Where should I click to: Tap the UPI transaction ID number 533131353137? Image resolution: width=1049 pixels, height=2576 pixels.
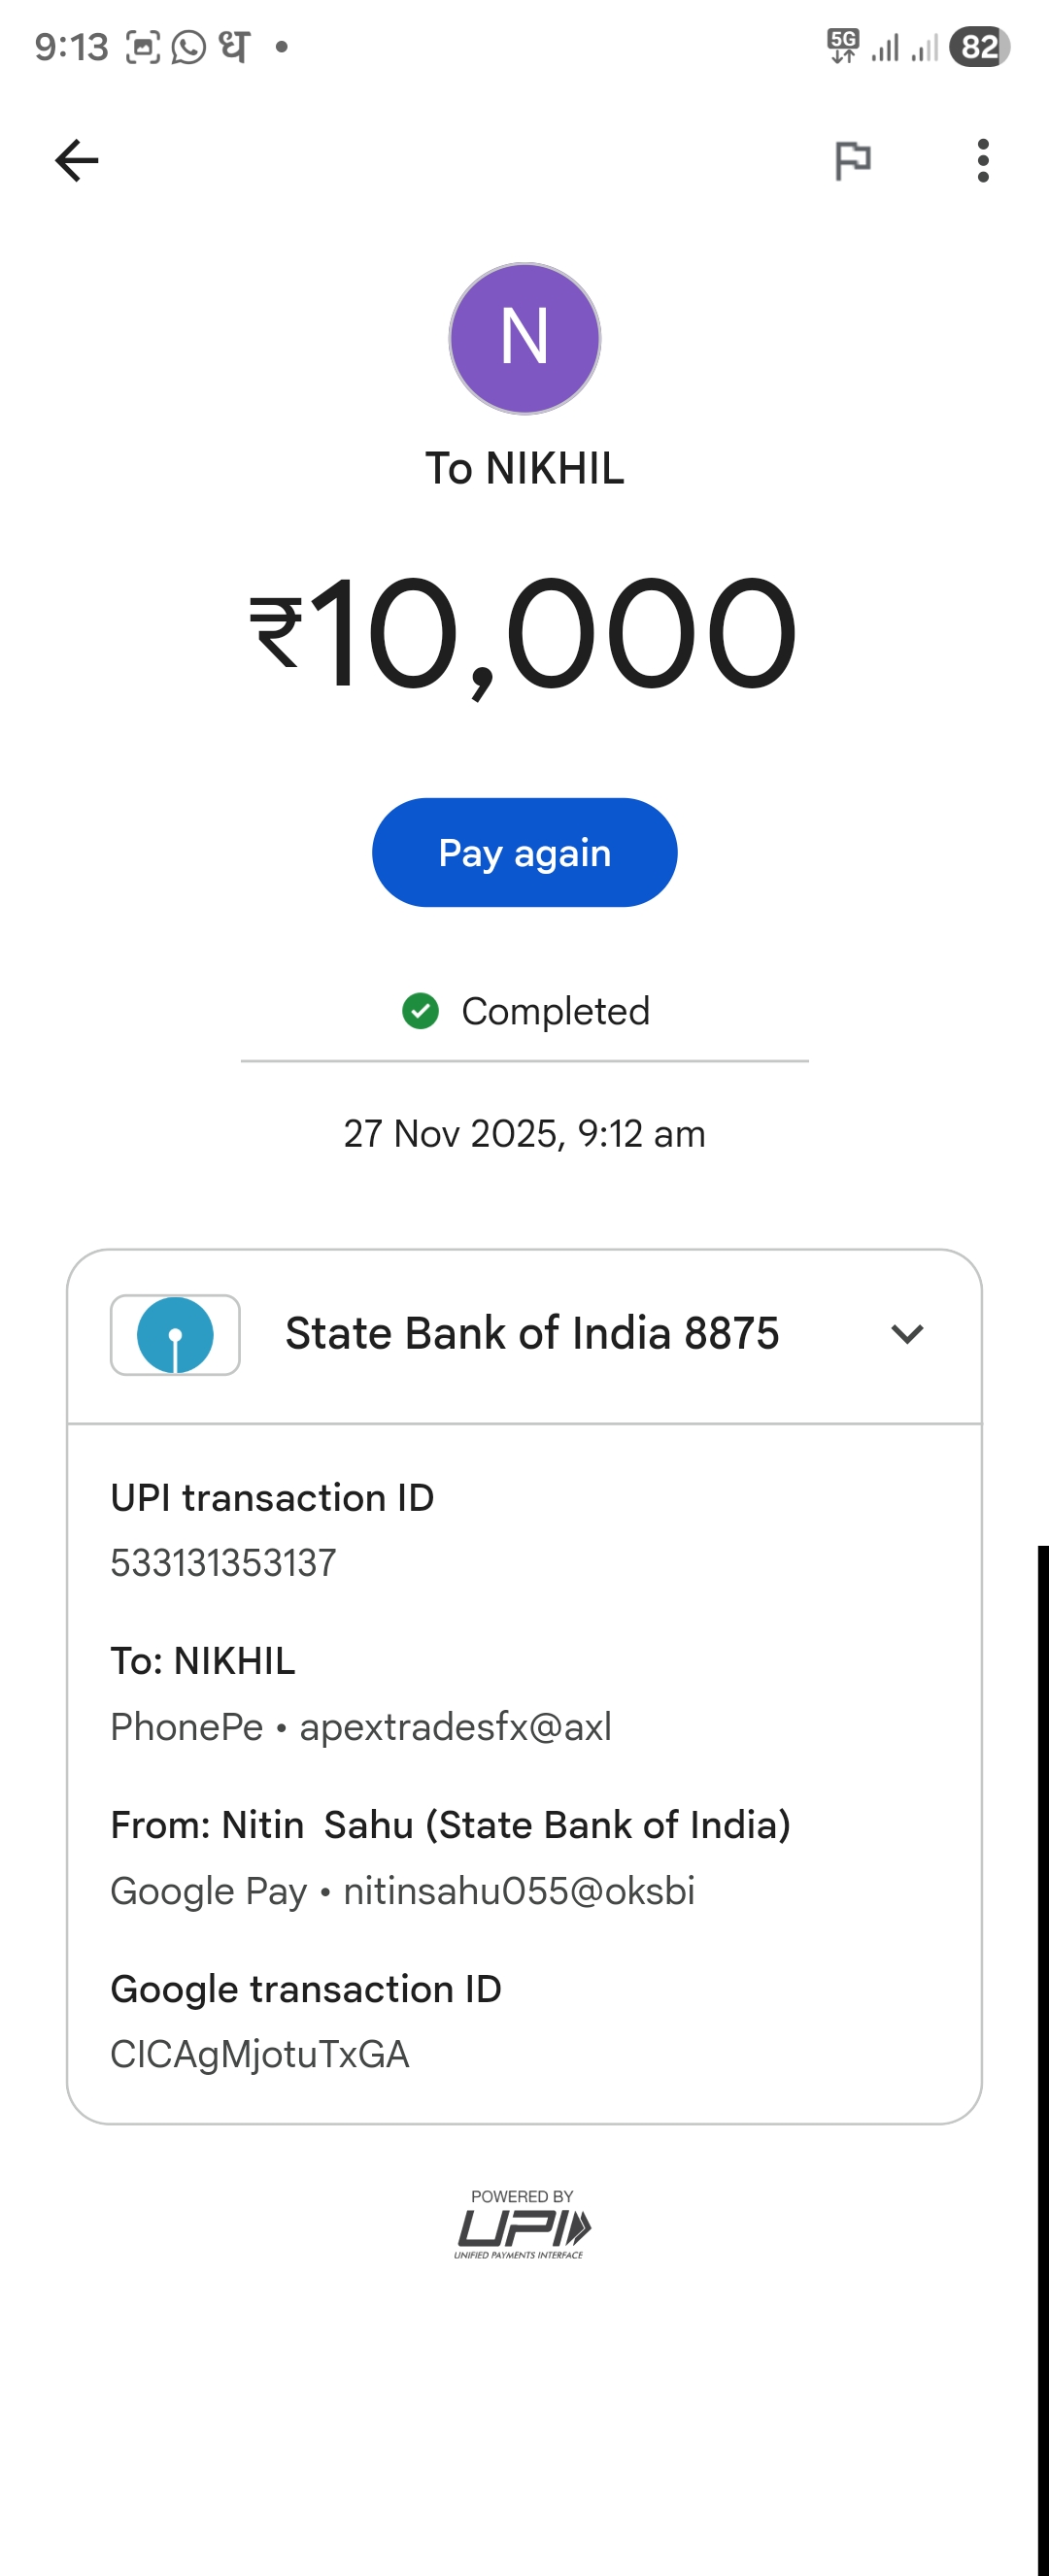[223, 1563]
